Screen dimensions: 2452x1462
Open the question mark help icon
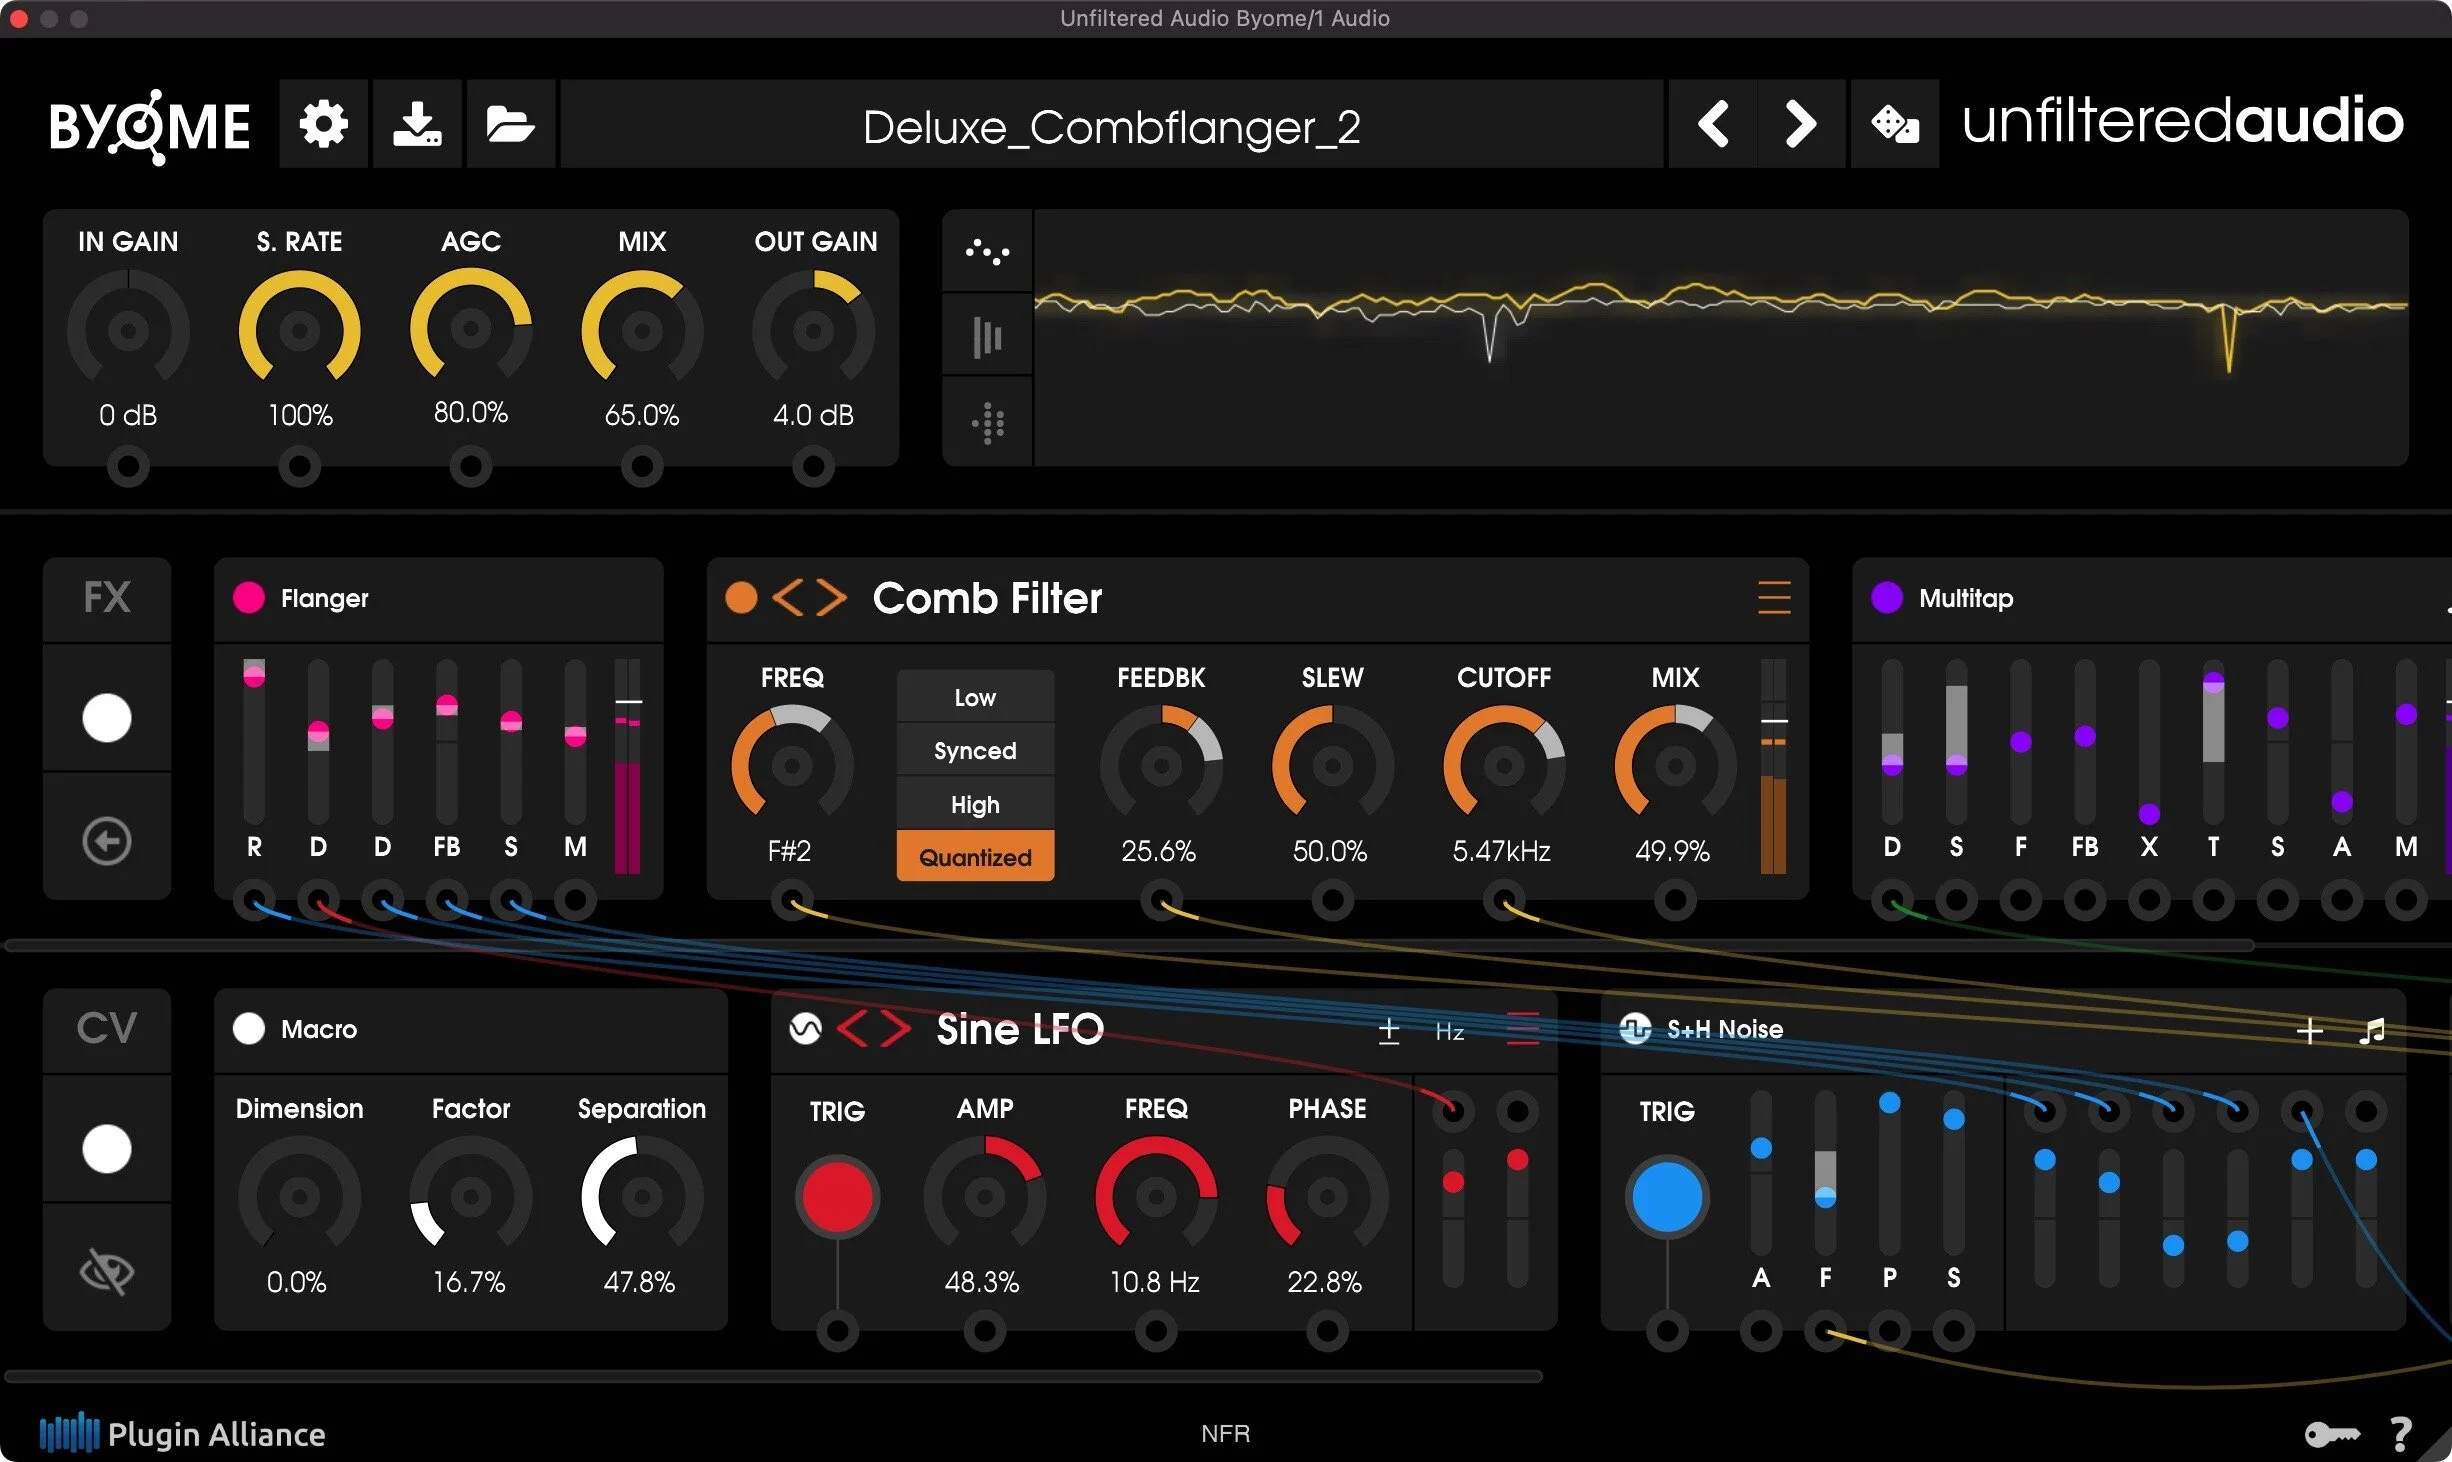point(2400,1434)
